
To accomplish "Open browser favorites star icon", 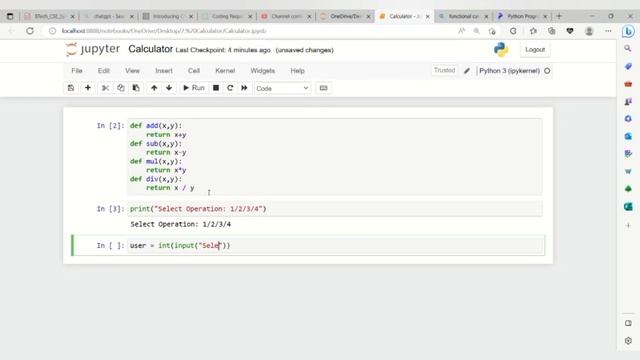I will coord(533,31).
